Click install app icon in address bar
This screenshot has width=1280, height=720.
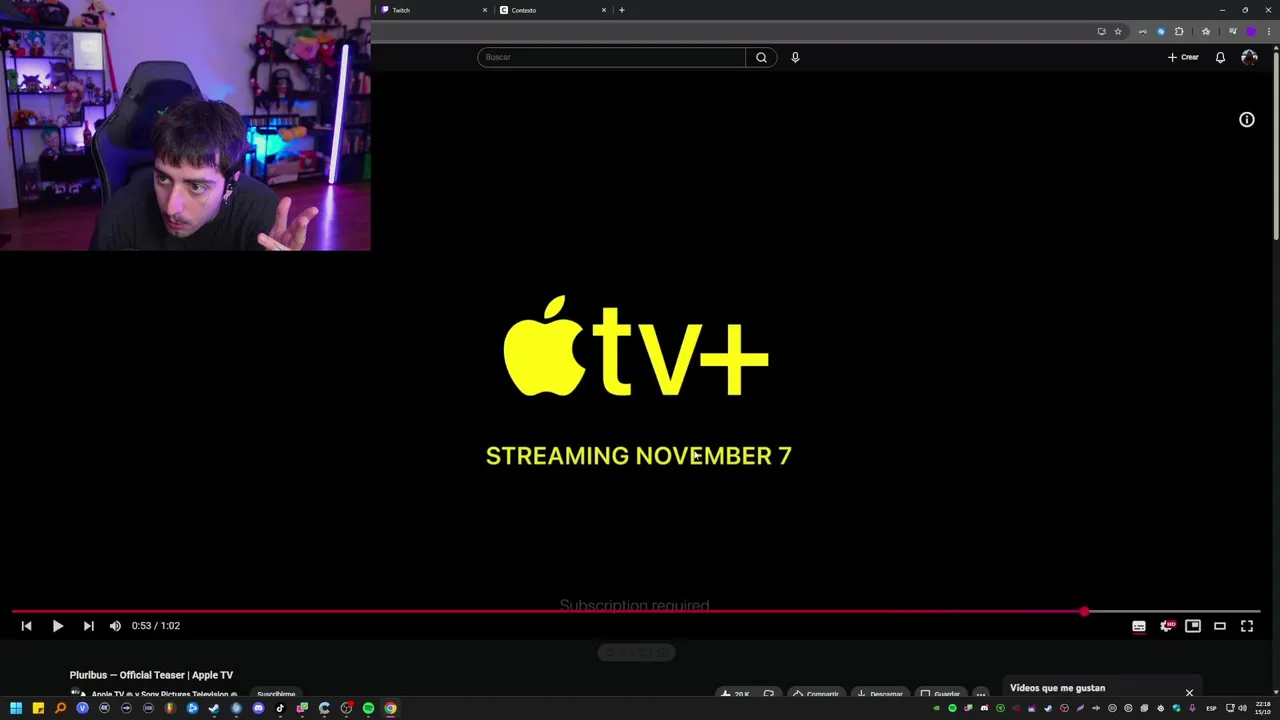pos(1102,31)
